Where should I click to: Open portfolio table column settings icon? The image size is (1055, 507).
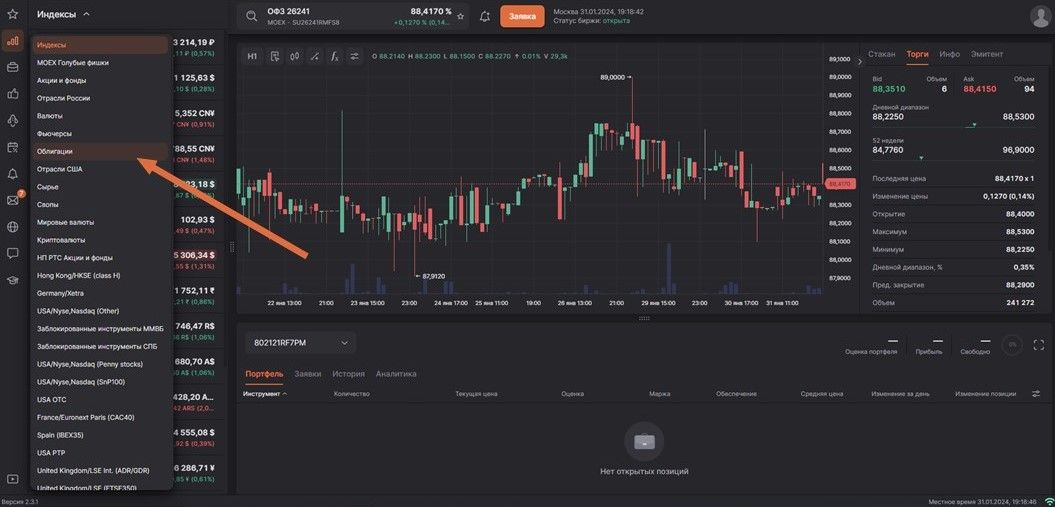click(1036, 393)
